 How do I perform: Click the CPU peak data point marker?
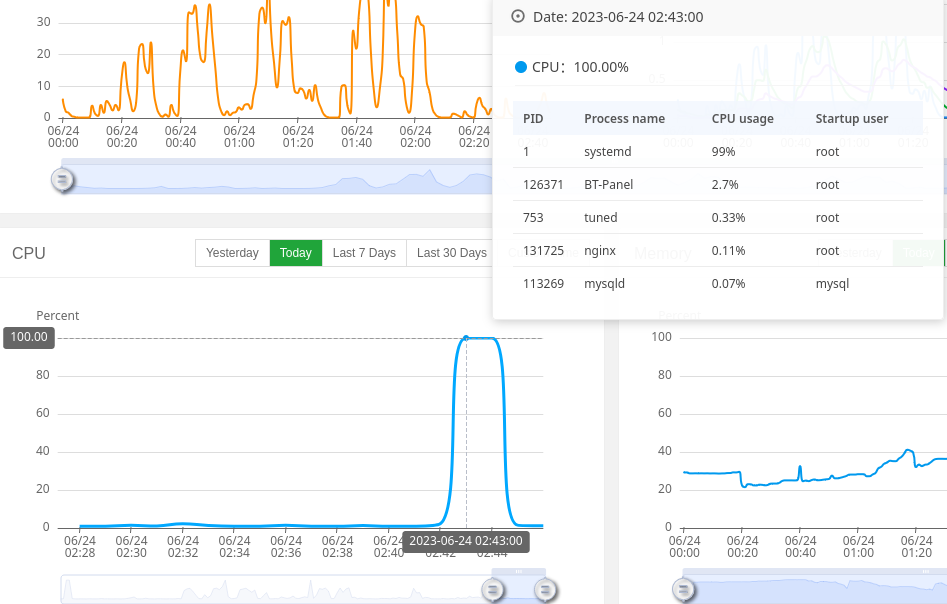click(466, 338)
